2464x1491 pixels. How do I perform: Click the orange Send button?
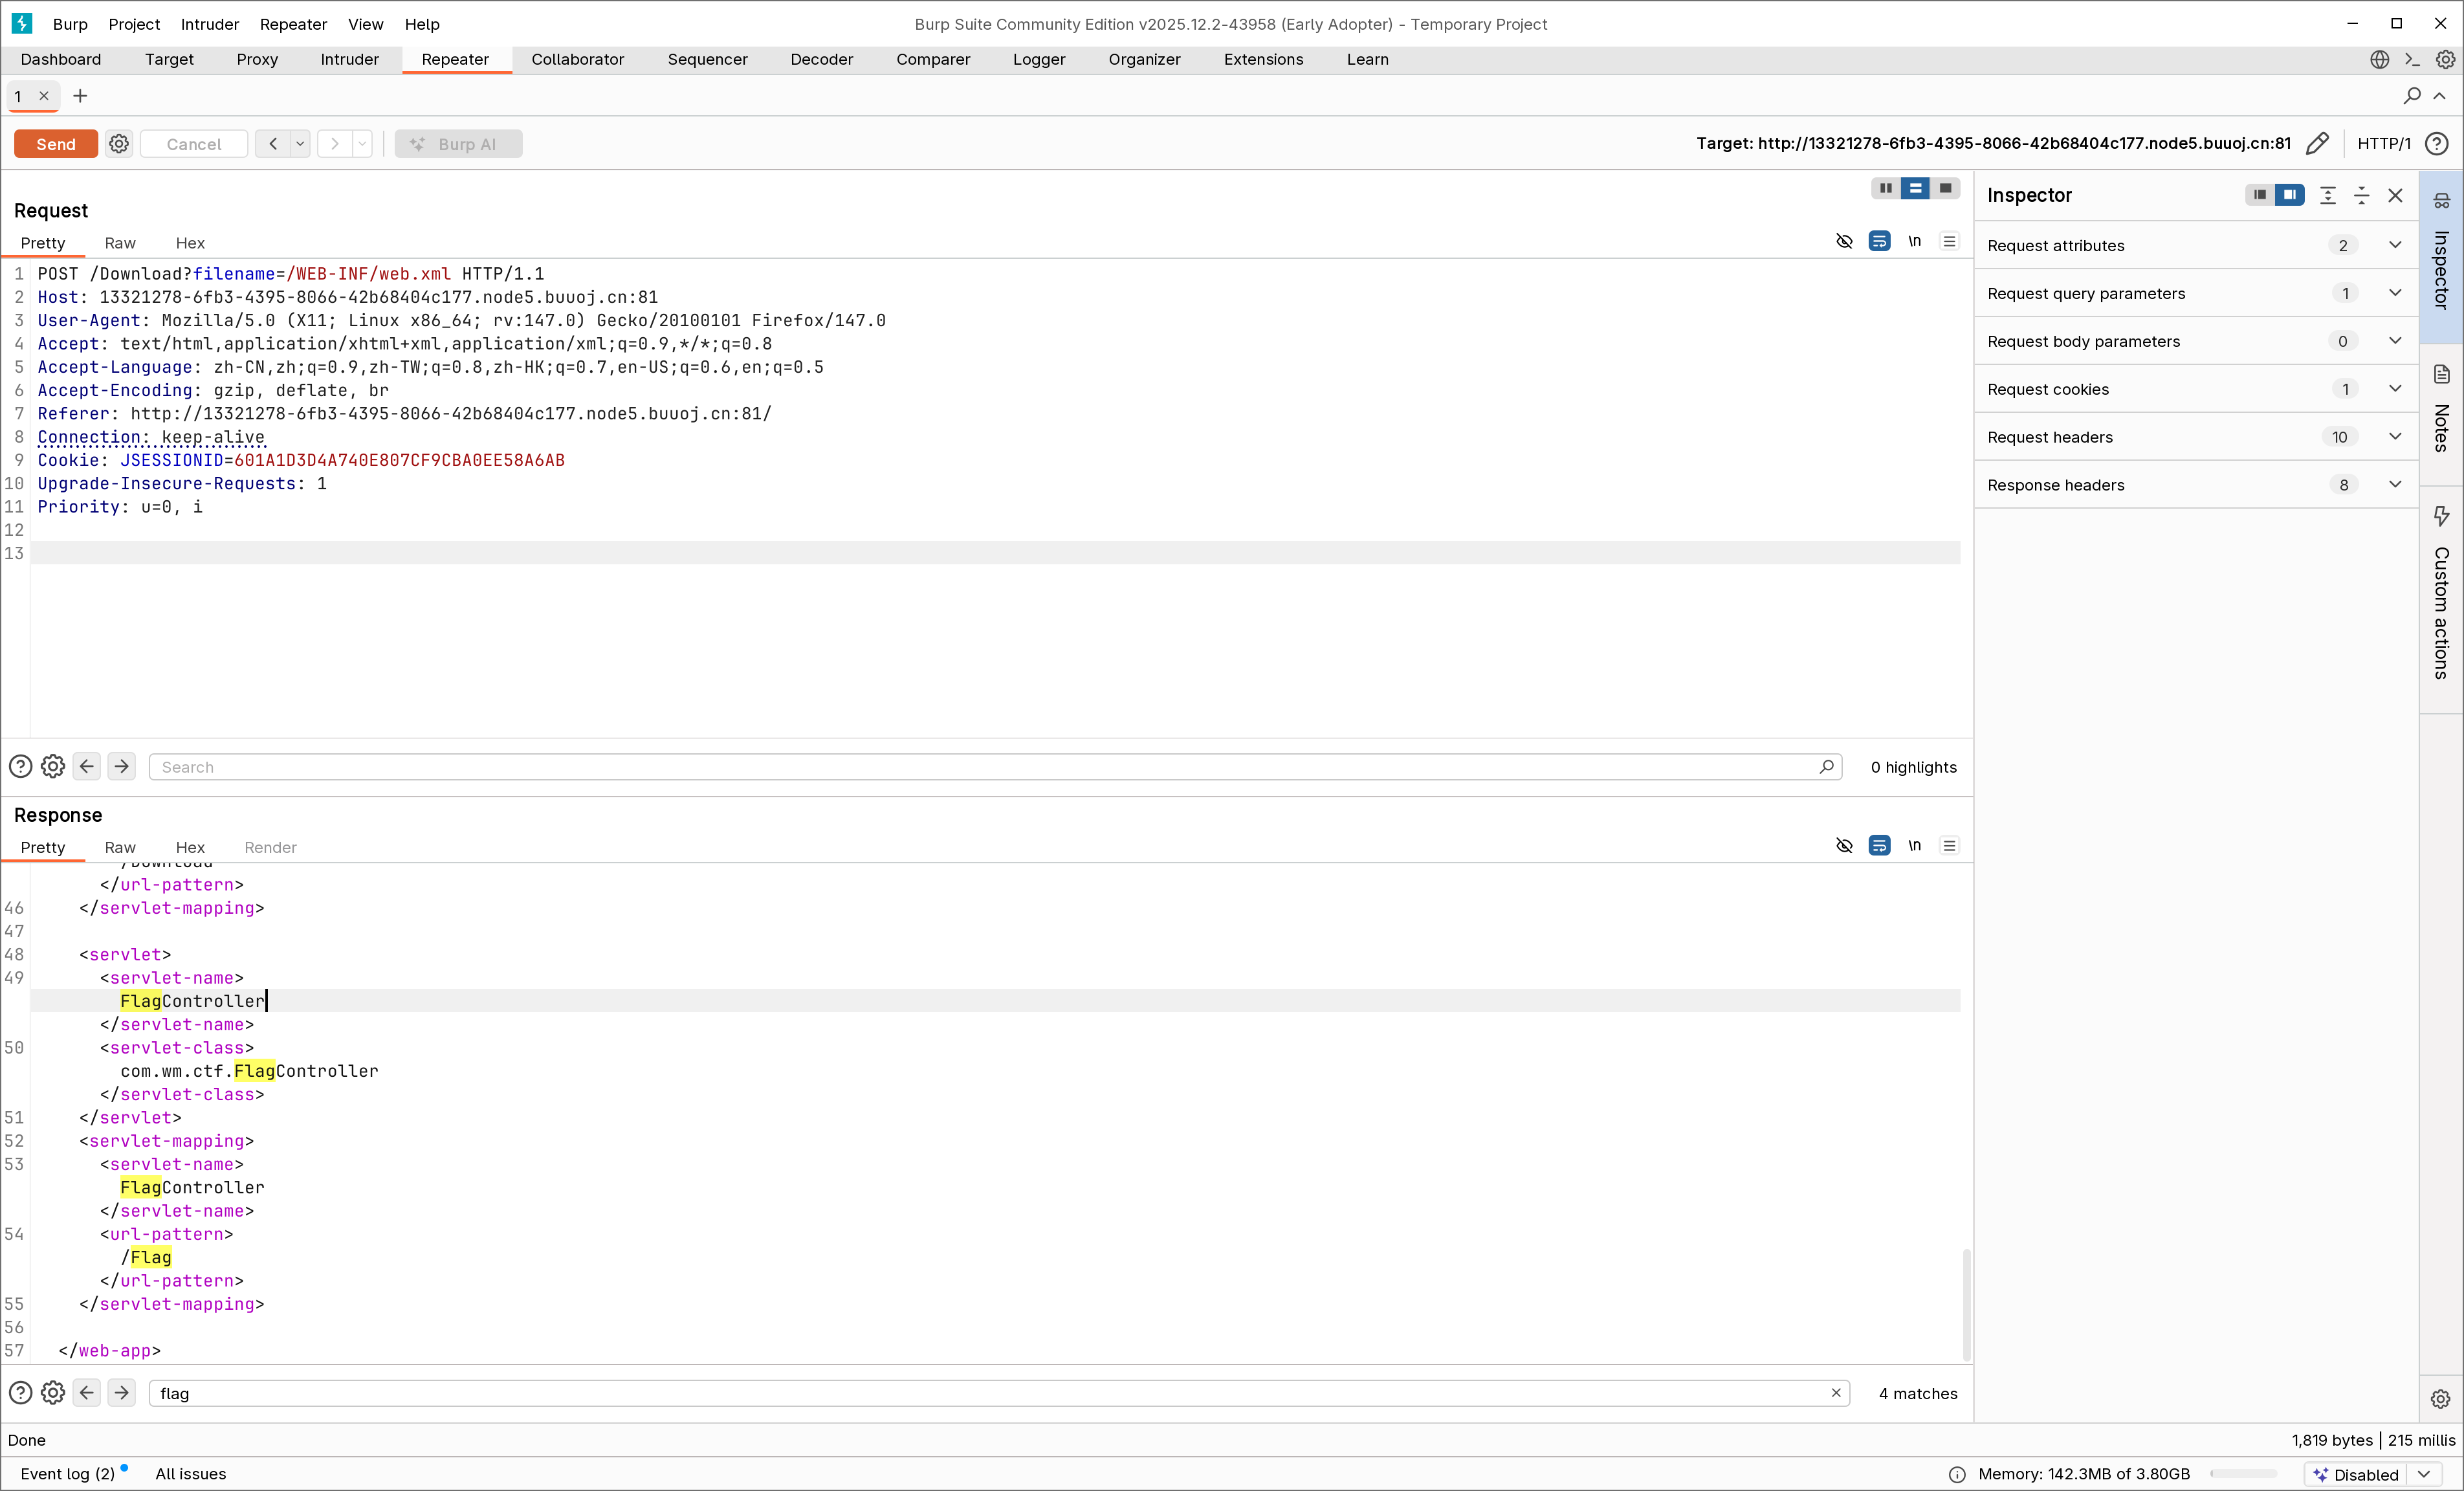[x=56, y=144]
